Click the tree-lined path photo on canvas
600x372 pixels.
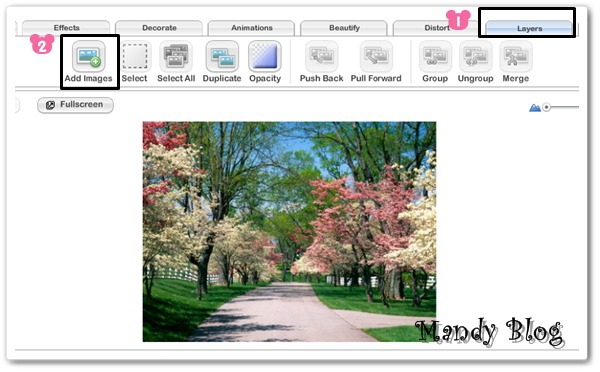click(289, 232)
